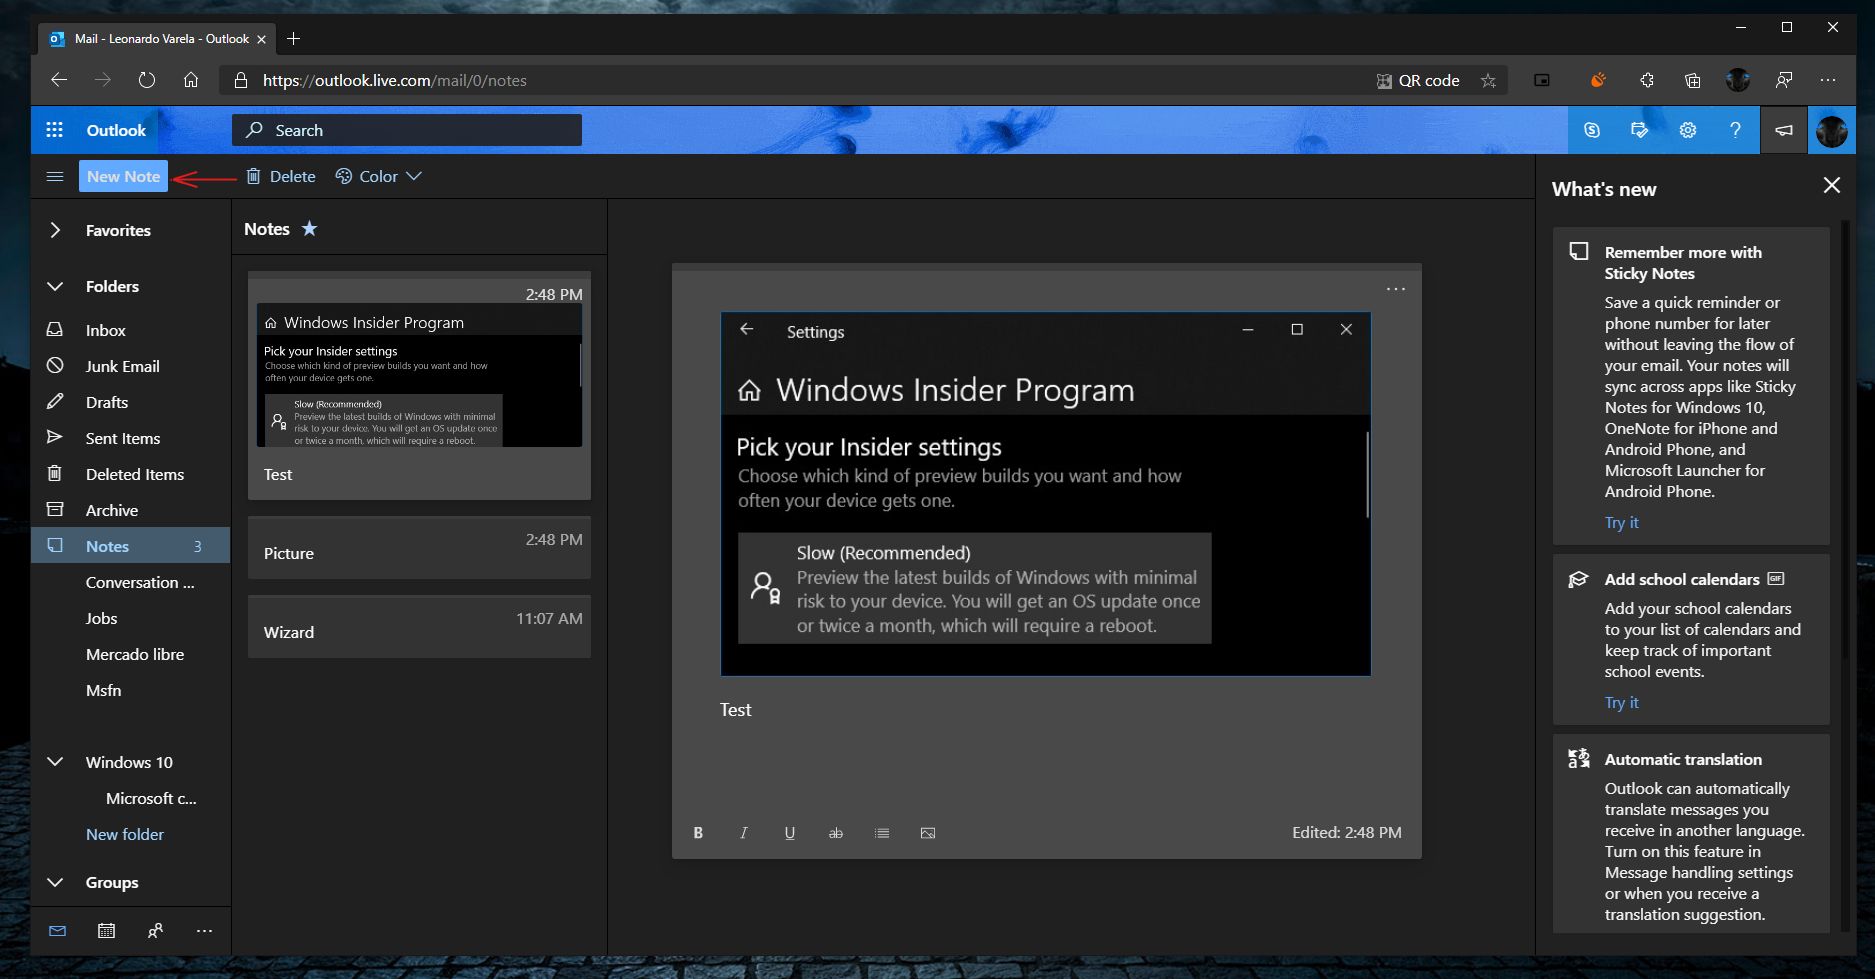
Task: Apply underline formatting in note
Action: coord(790,833)
